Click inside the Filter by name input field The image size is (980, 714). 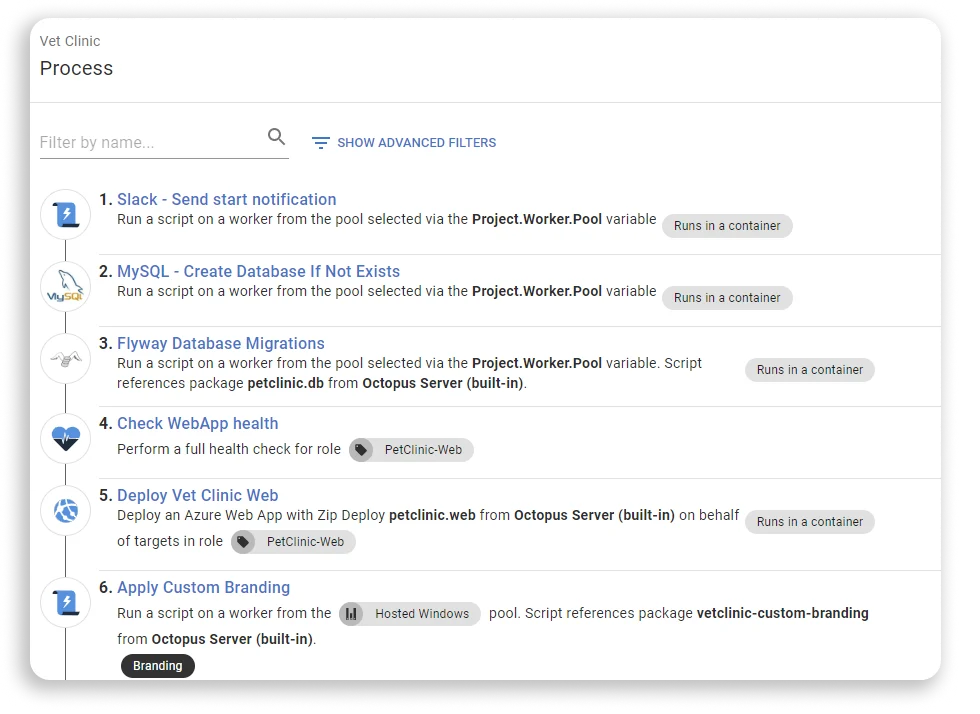click(140, 141)
